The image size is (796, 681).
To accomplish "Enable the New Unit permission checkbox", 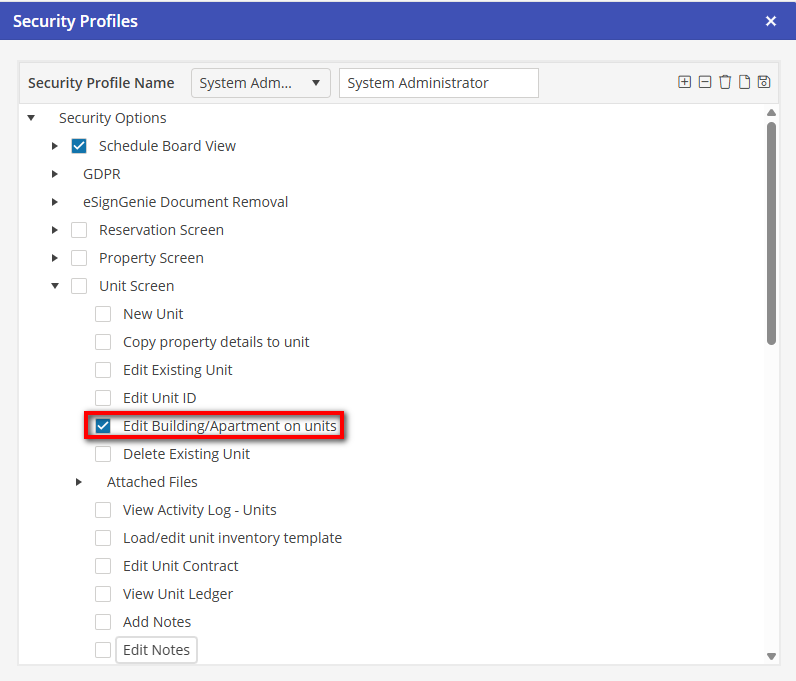I will (x=103, y=314).
